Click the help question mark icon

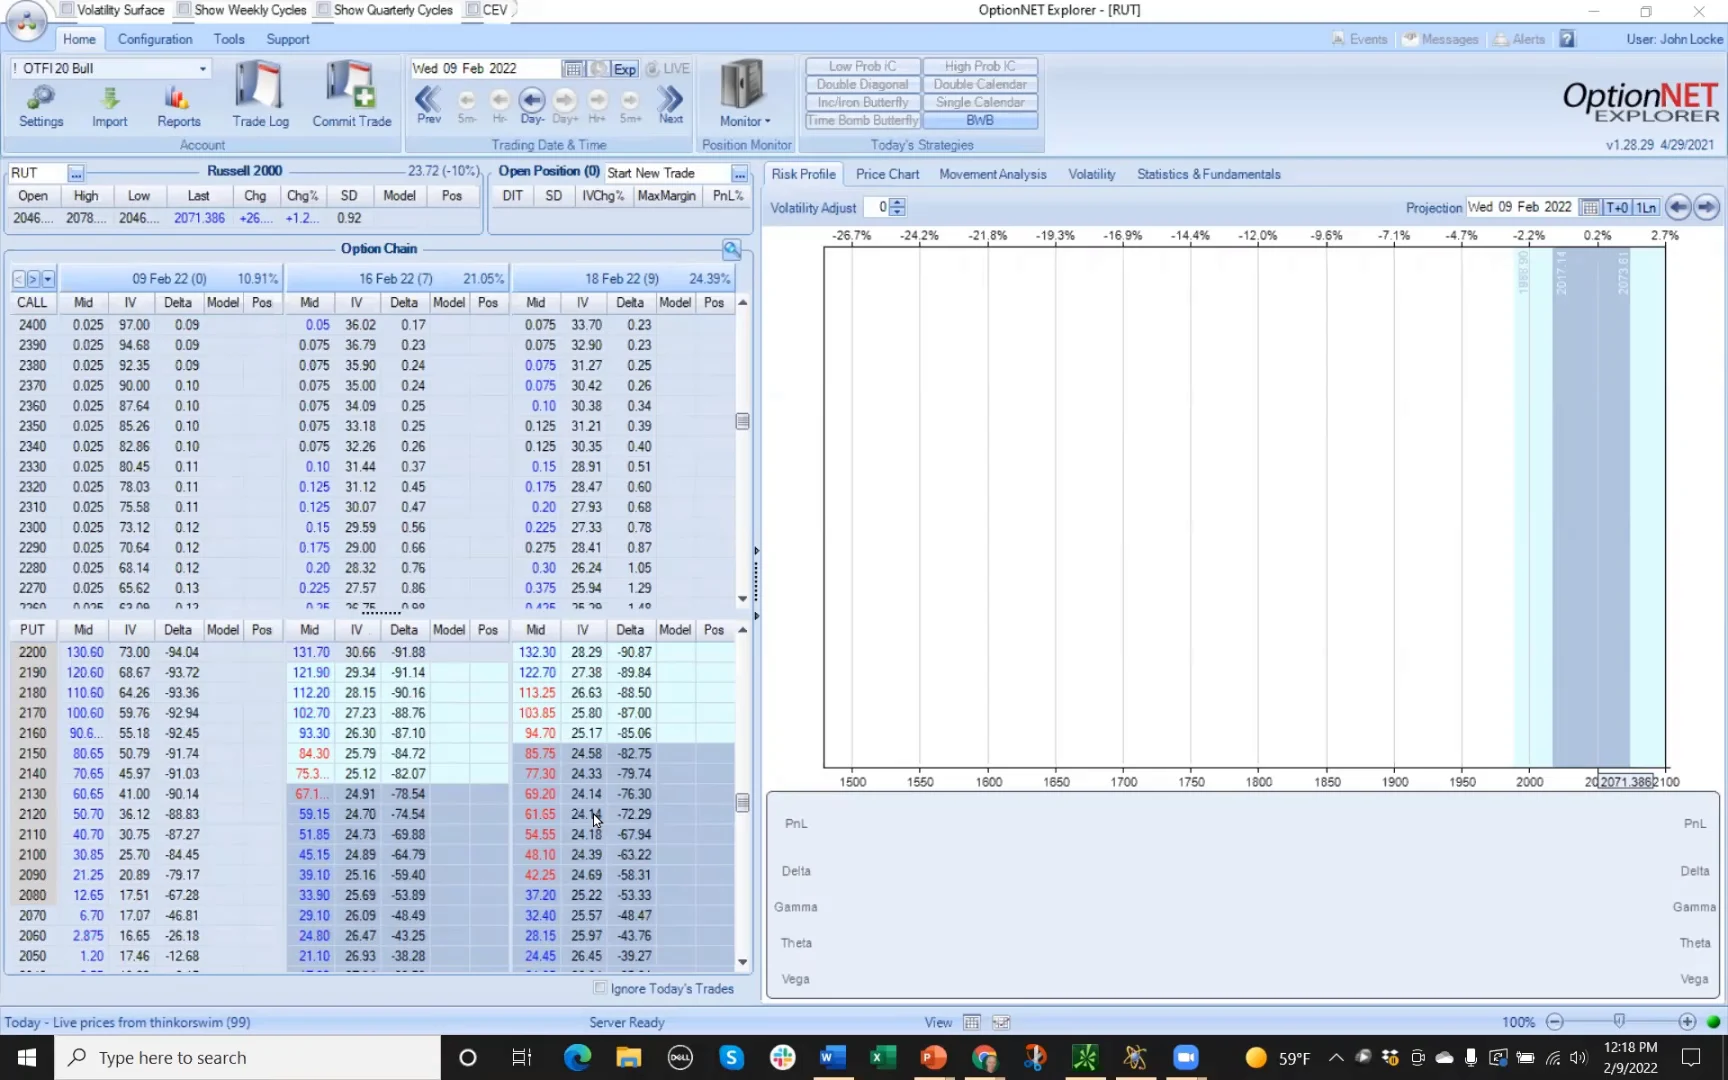click(x=1567, y=39)
